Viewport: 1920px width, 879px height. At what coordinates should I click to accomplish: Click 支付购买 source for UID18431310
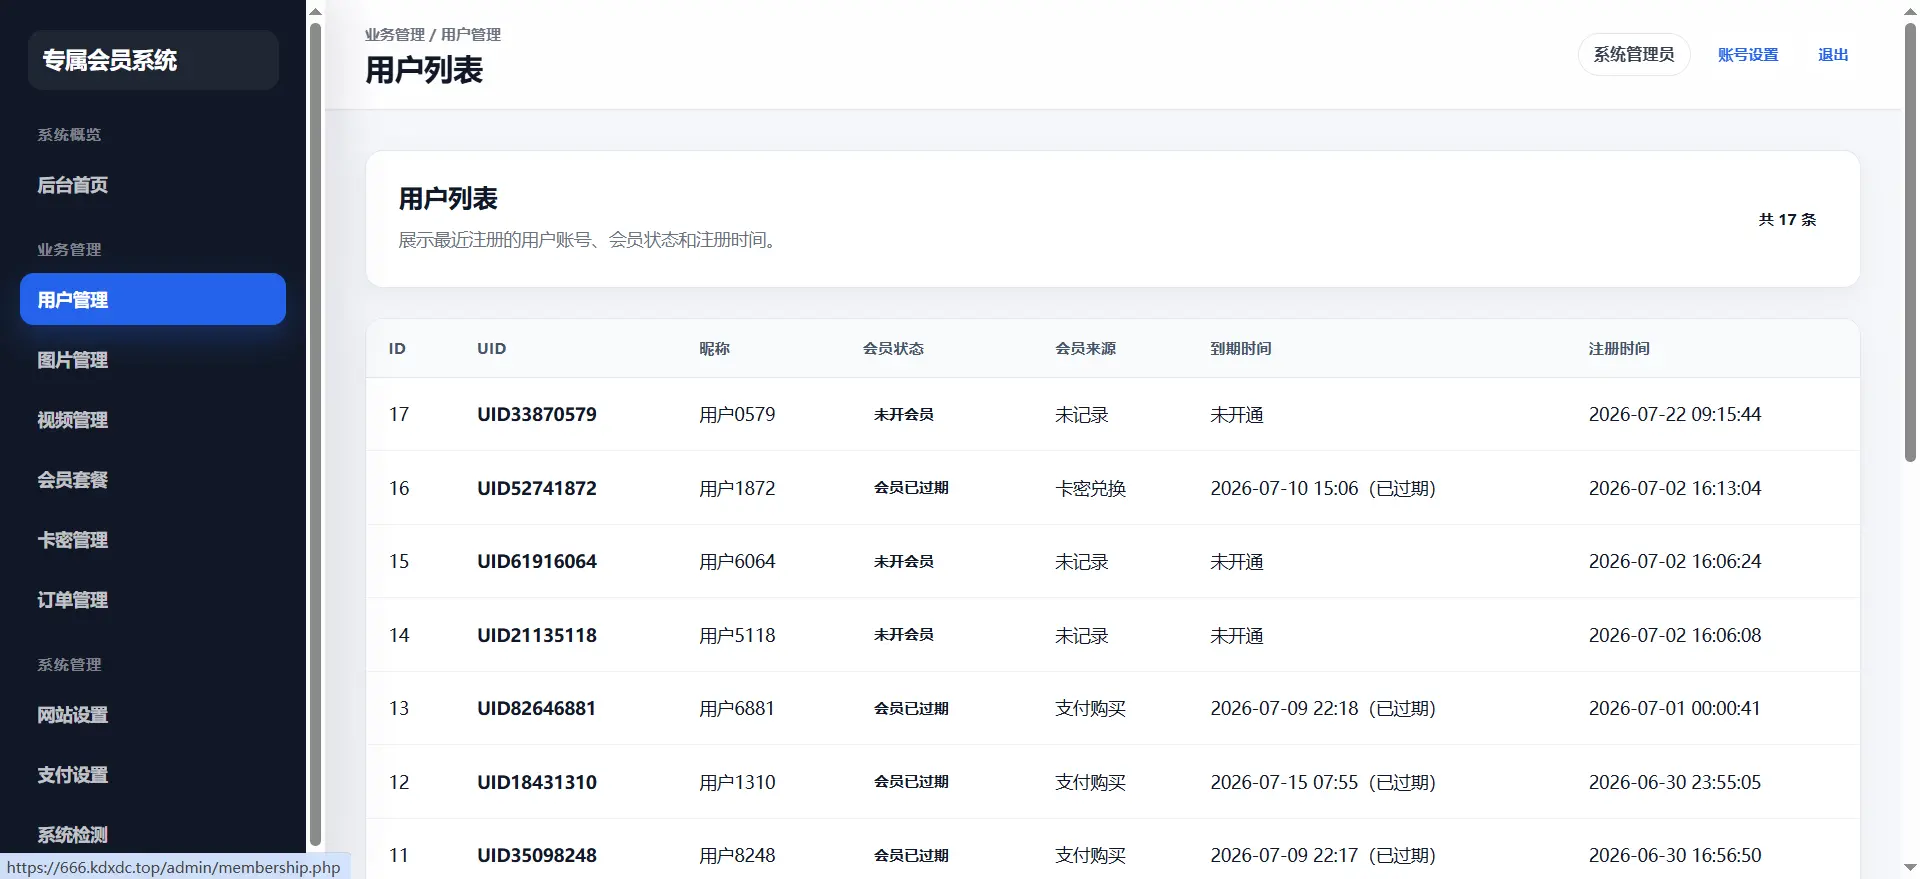[1090, 782]
